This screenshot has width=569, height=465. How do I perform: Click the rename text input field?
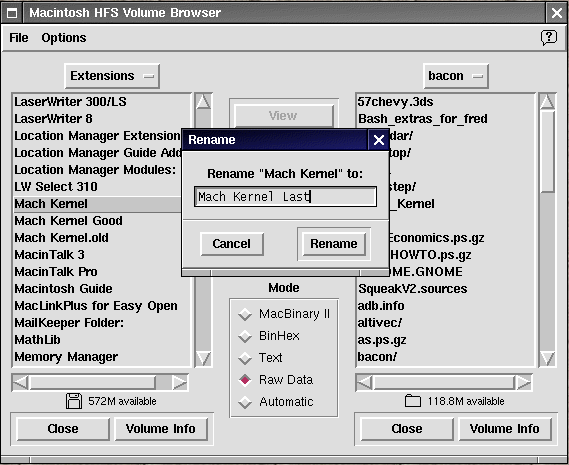coord(285,197)
